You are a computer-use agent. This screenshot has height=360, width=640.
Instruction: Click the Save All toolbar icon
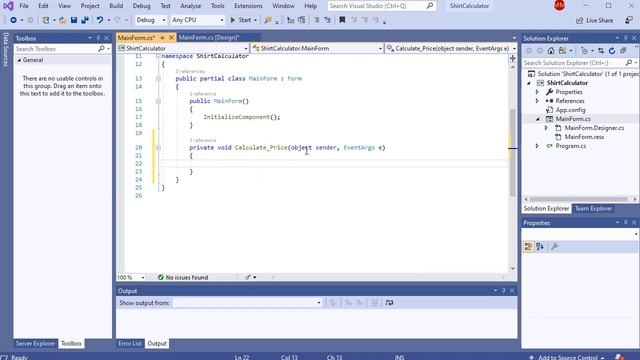point(85,20)
